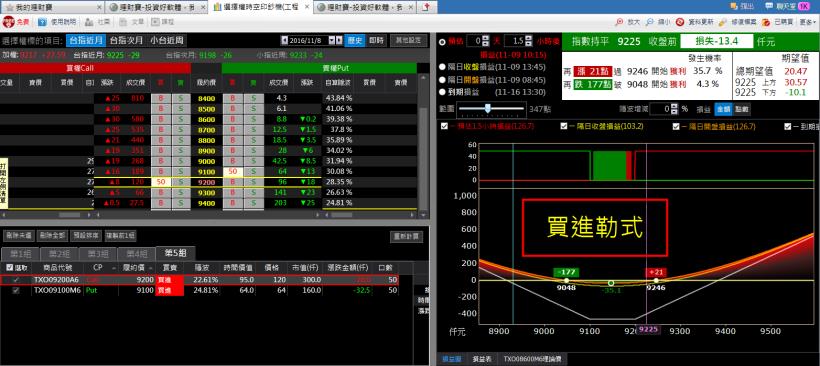Click the 放大 zoom-in magnifier icon

click(619, 22)
